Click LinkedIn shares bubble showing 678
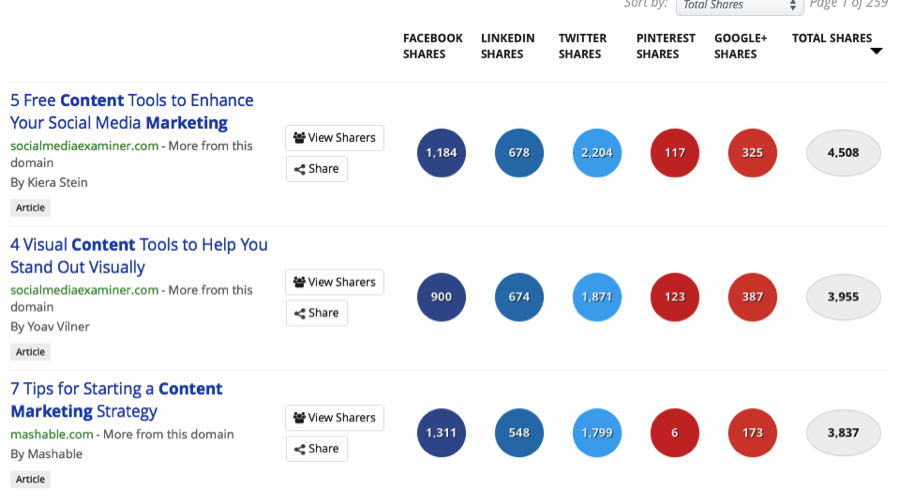Viewport: 900px width, 492px height. tap(519, 153)
